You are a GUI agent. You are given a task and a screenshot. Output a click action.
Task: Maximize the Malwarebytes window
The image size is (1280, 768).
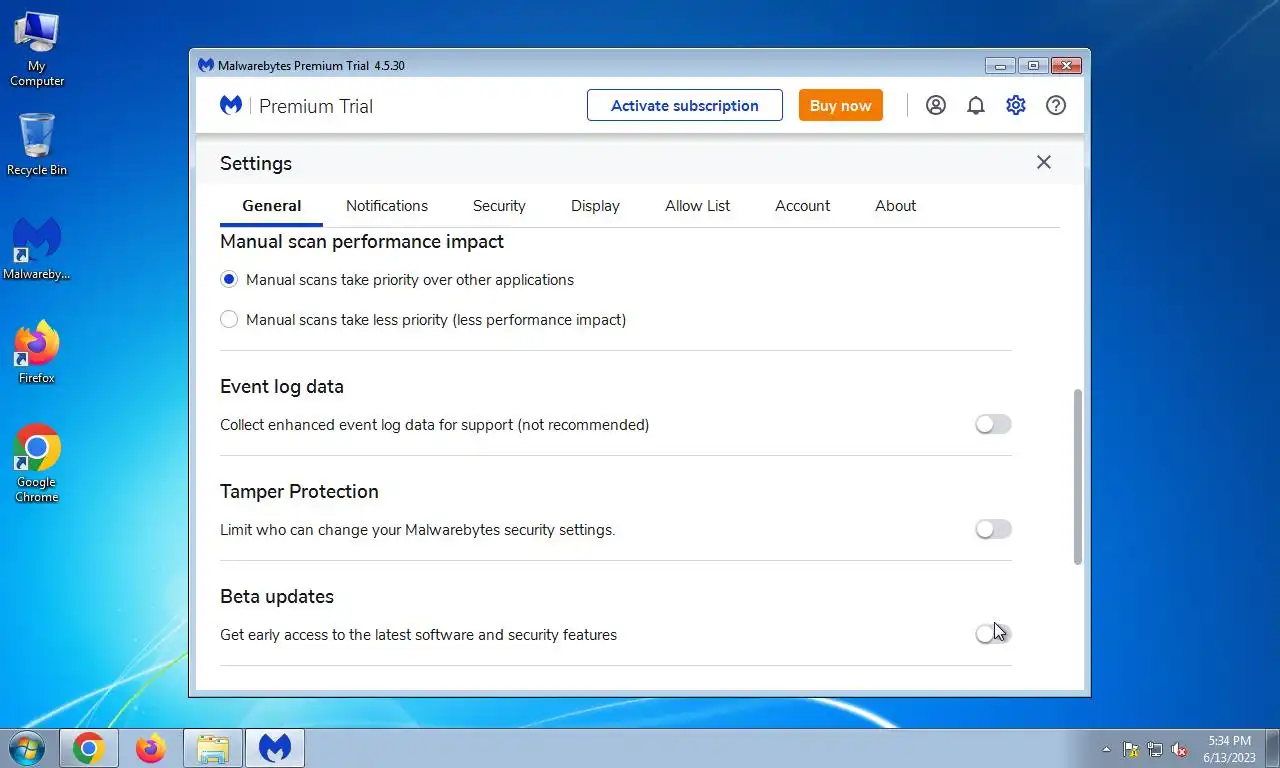[x=1033, y=66]
